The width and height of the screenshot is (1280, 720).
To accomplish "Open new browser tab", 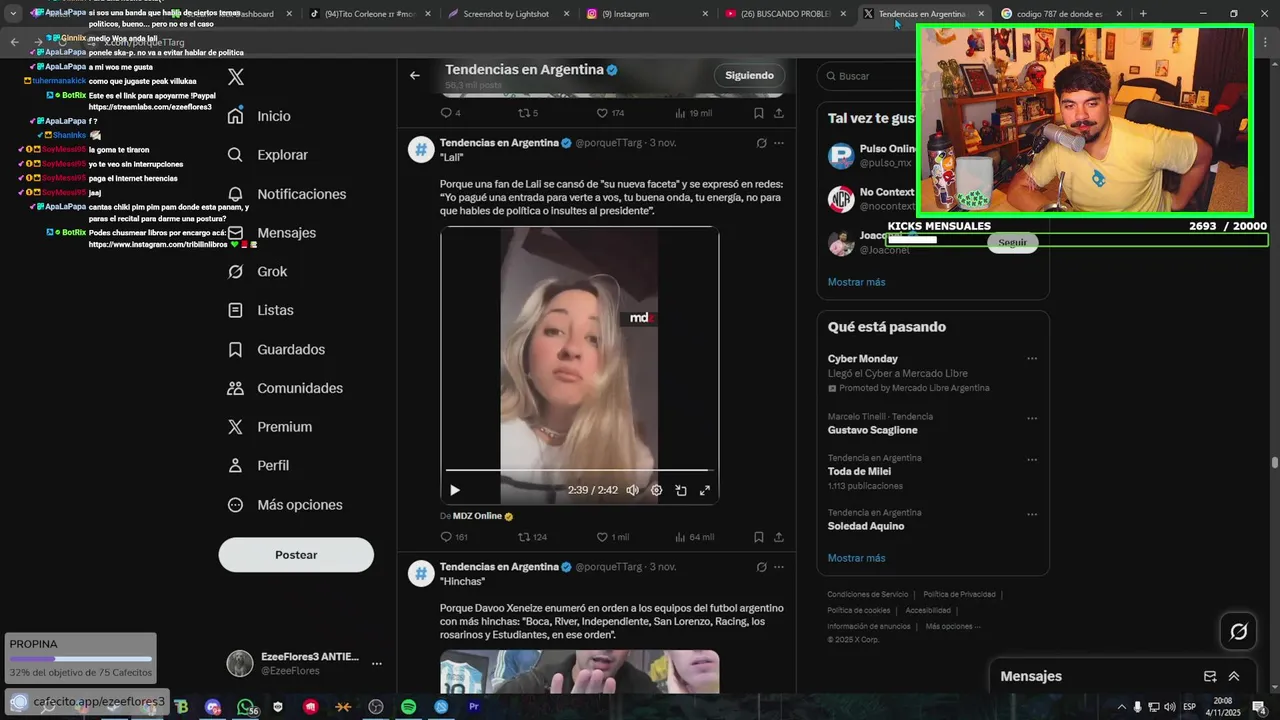I will point(1143,14).
